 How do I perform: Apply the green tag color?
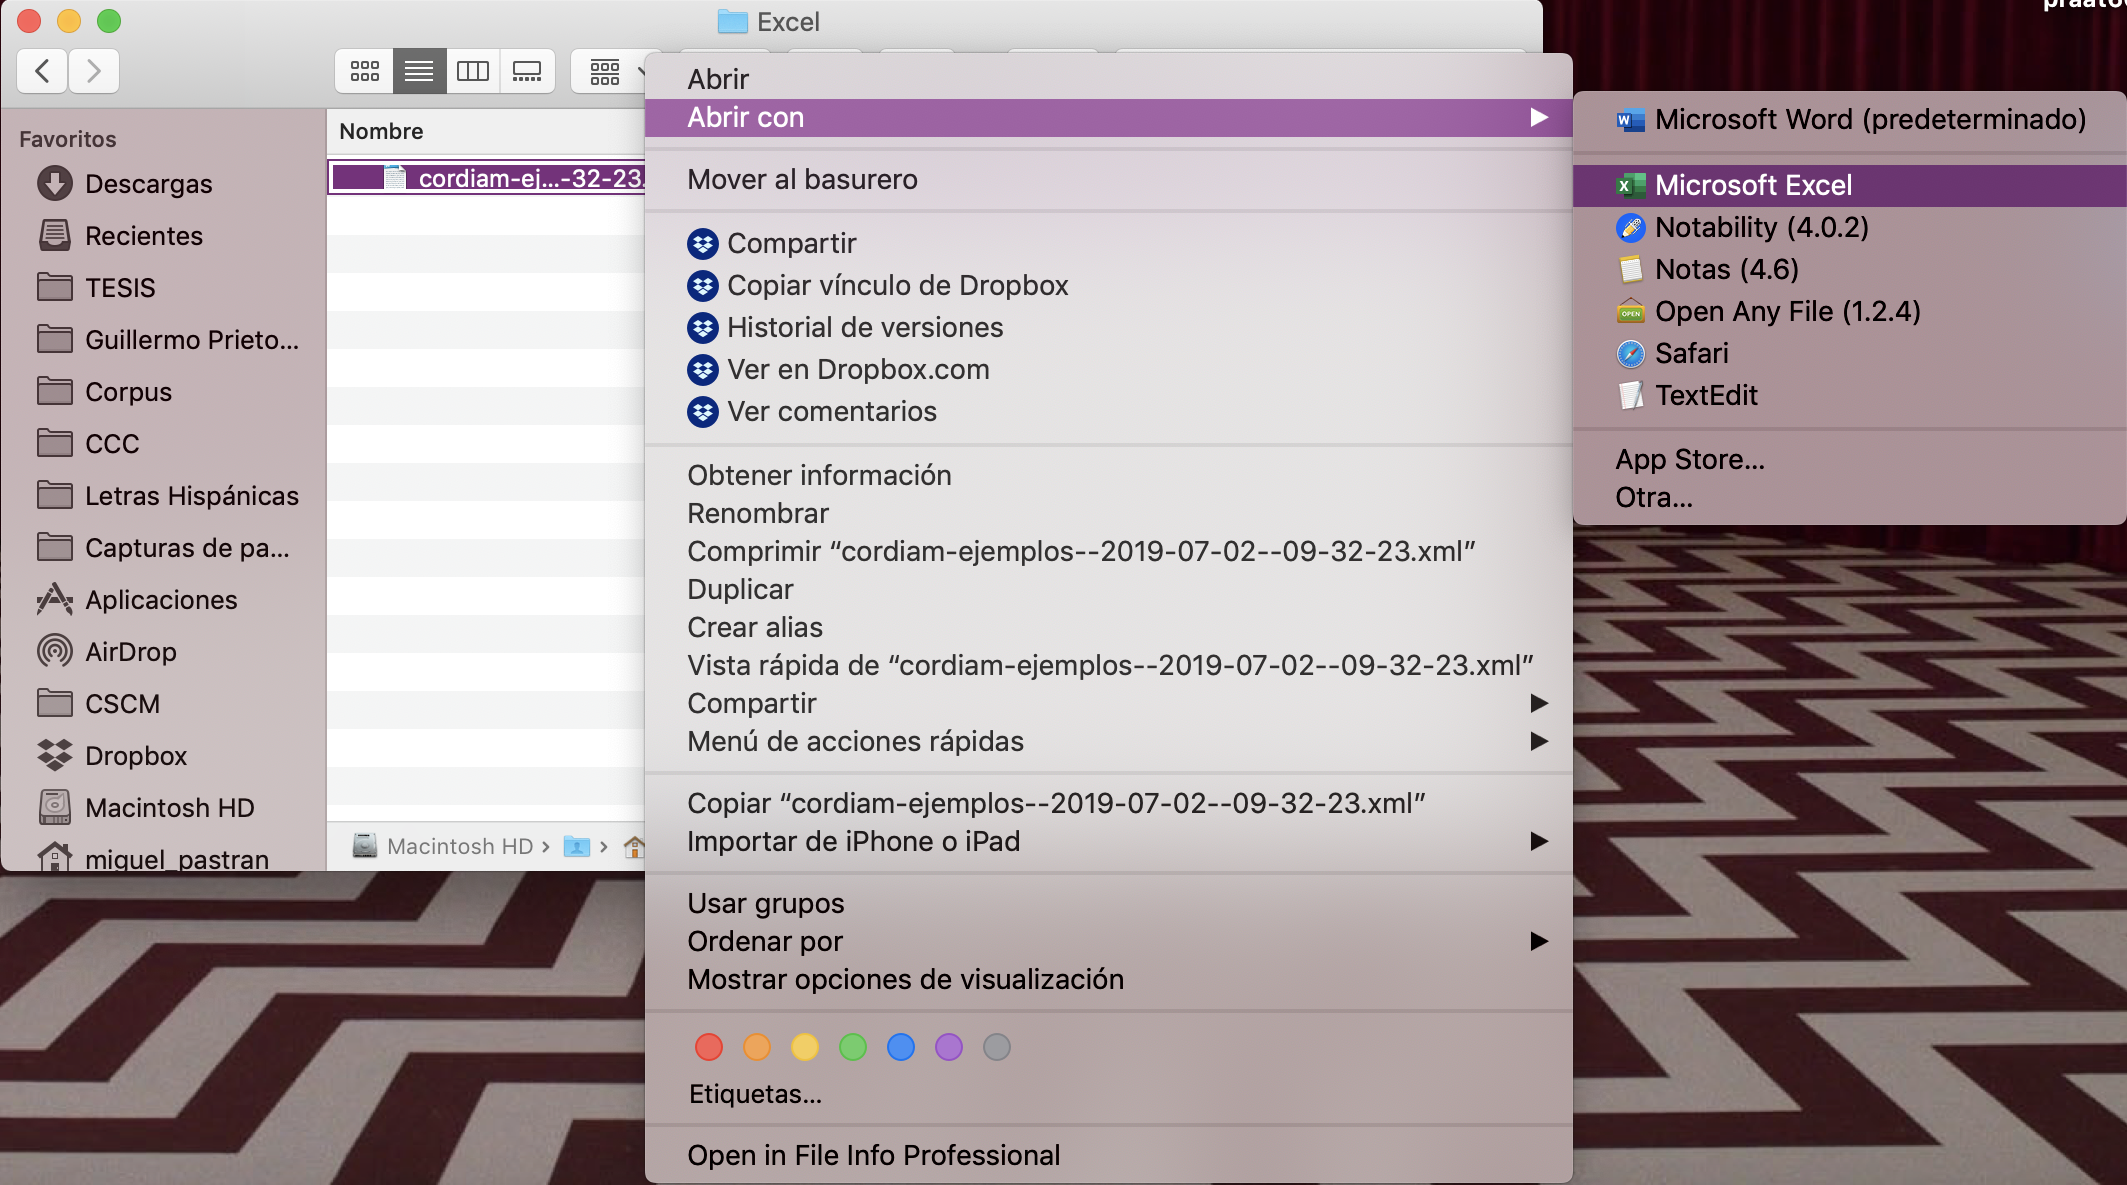[853, 1047]
